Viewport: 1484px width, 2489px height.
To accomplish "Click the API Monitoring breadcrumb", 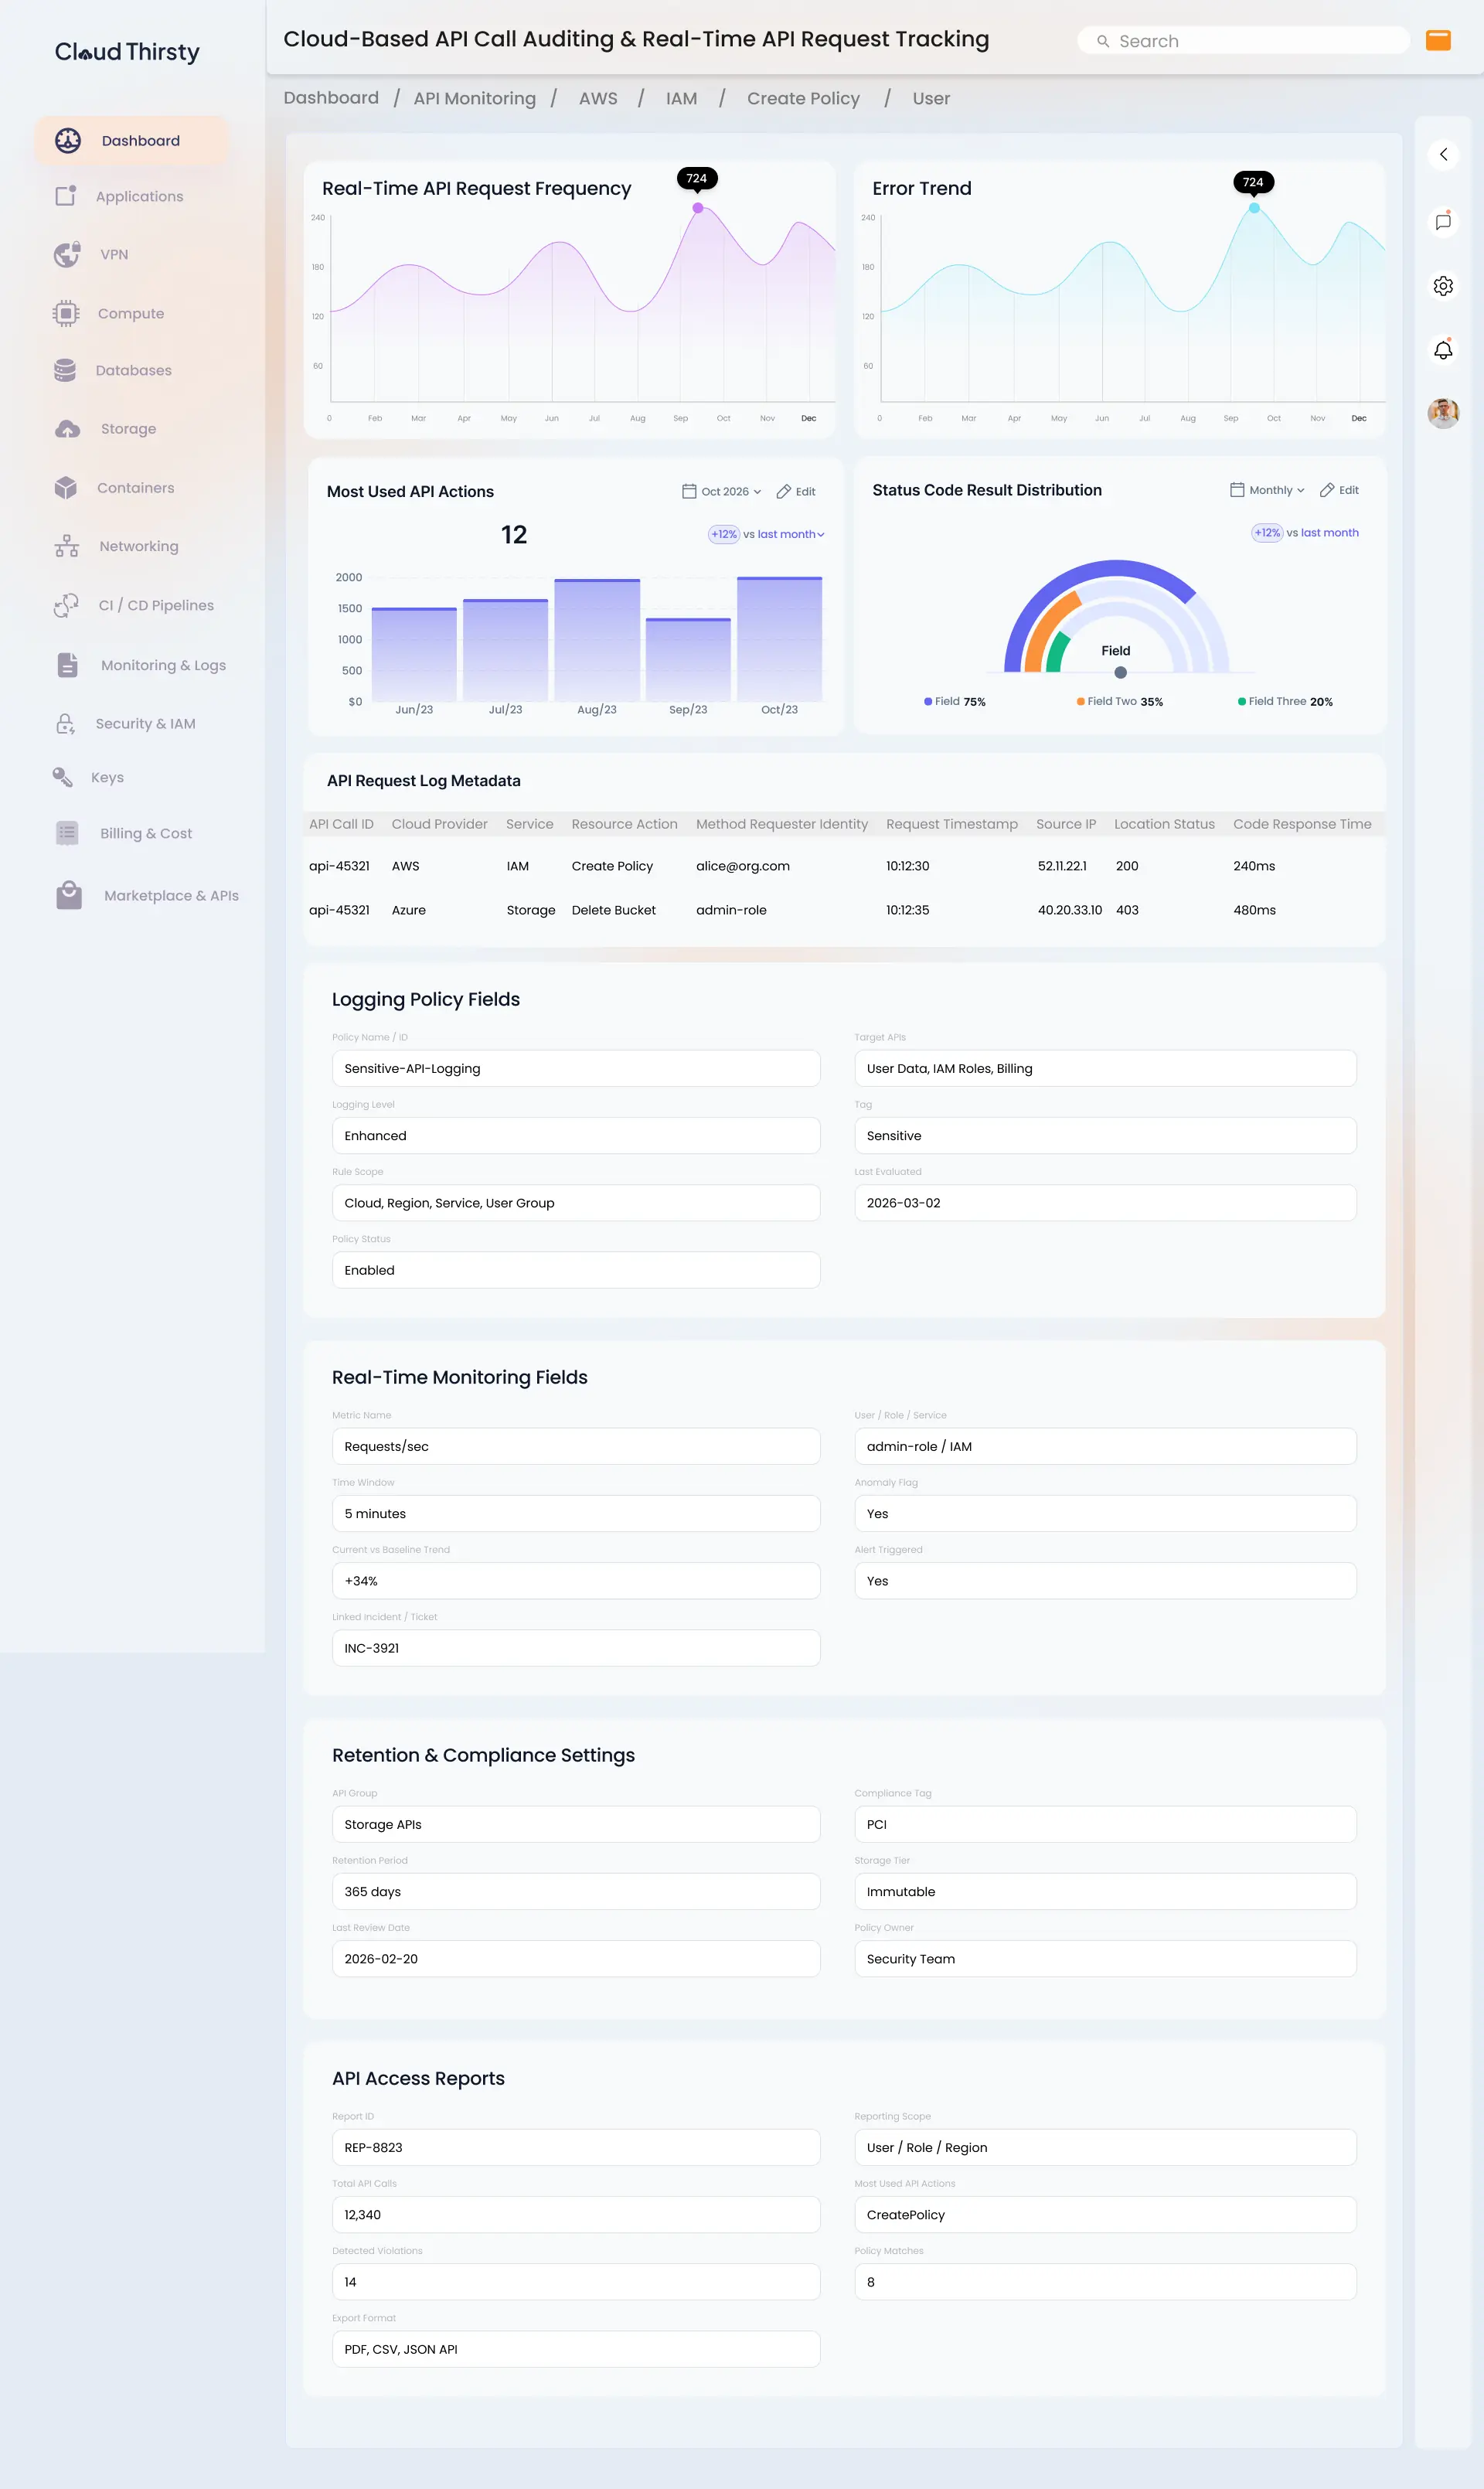I will coord(474,98).
